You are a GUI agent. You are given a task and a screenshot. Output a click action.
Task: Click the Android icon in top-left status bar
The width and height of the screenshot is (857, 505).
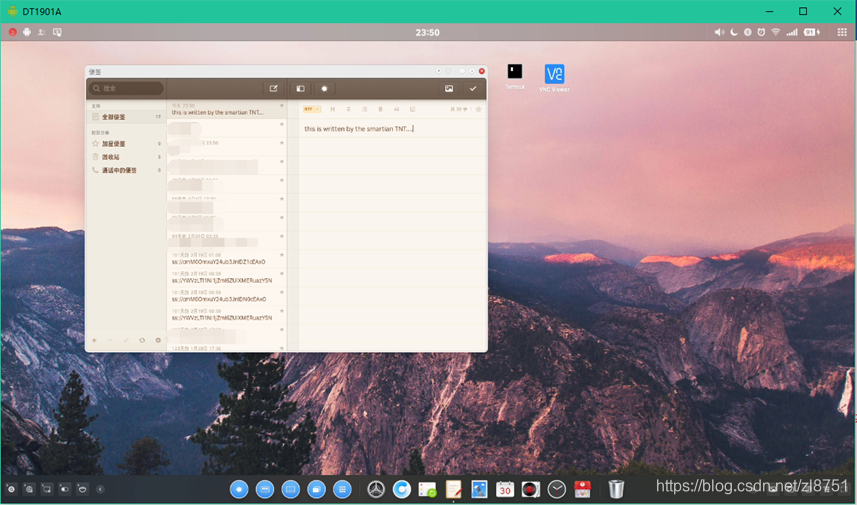click(x=26, y=32)
